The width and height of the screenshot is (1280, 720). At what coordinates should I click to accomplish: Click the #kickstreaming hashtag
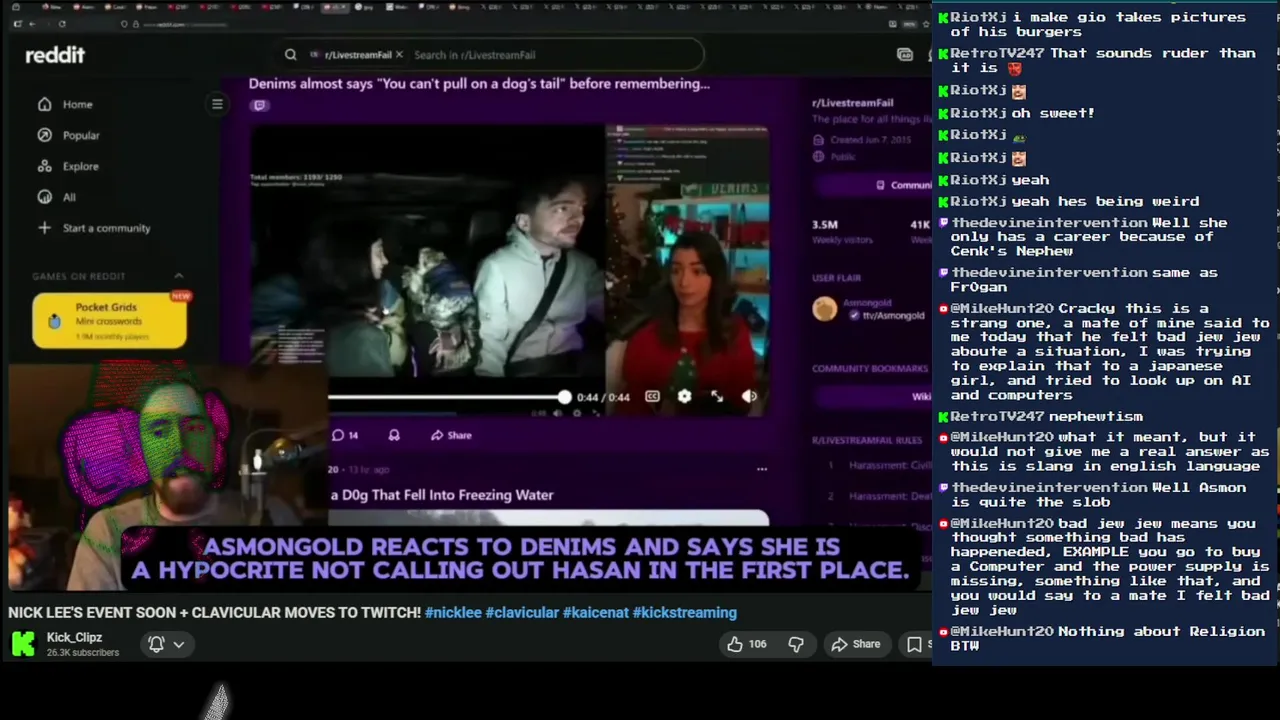[x=684, y=612]
